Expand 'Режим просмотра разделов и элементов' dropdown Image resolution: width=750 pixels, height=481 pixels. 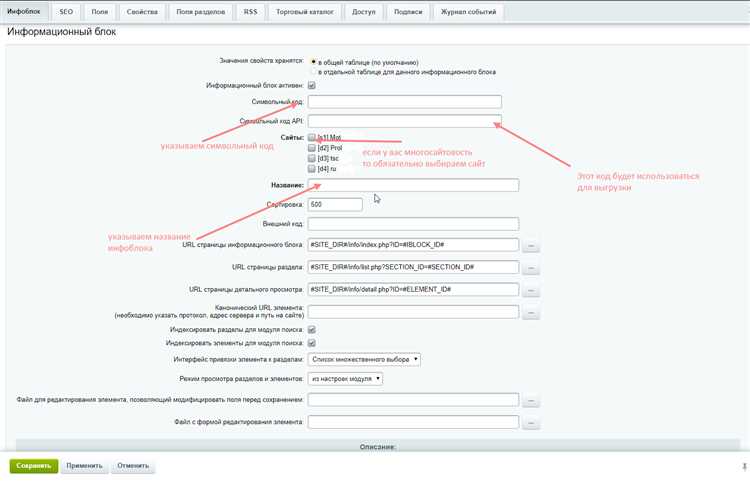coord(345,379)
